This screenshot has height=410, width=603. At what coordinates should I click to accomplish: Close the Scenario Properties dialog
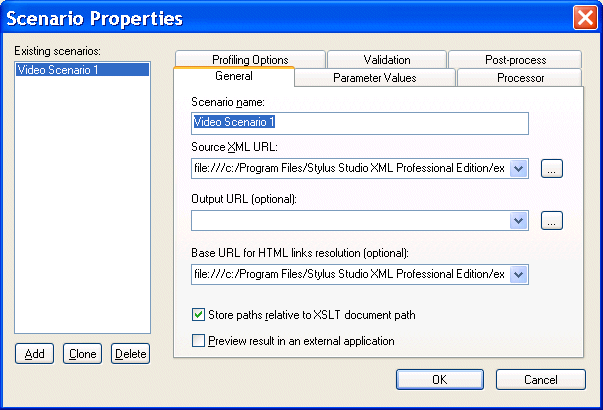(585, 18)
